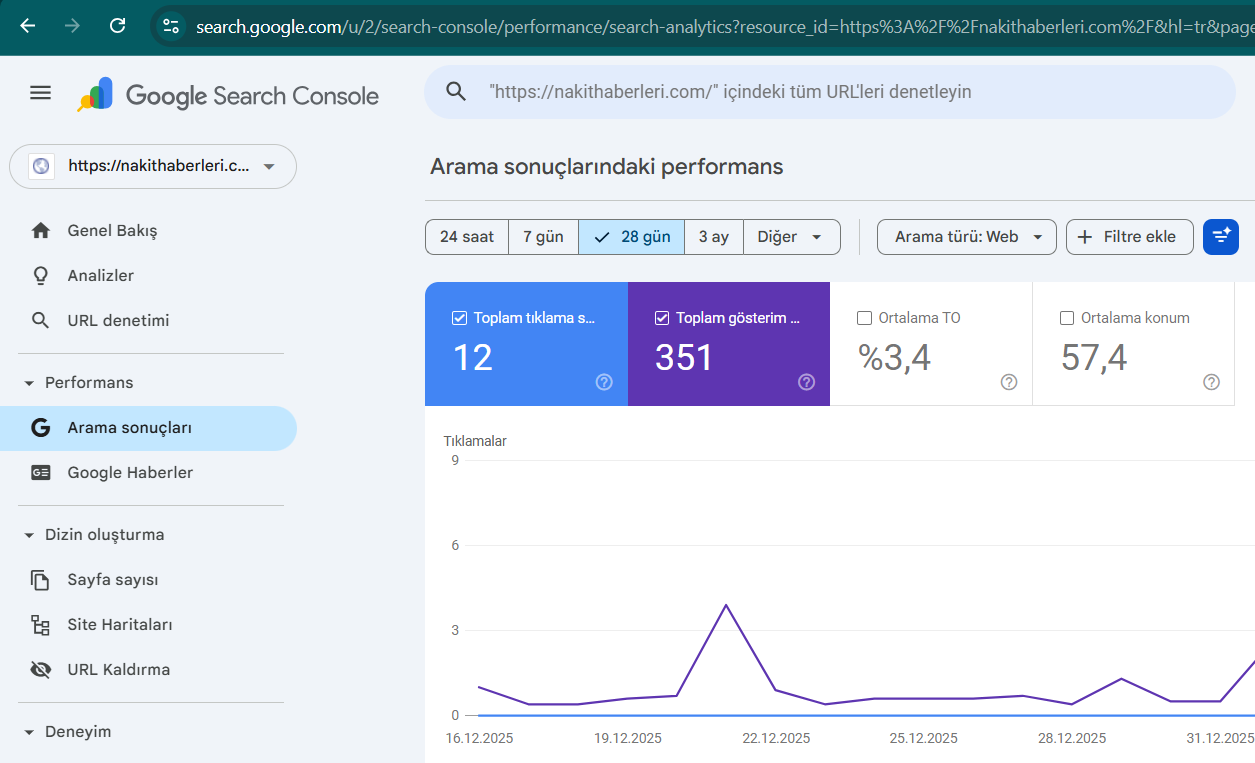Click help icon on Ortalama konum card
The width and height of the screenshot is (1255, 763).
pos(1212,382)
